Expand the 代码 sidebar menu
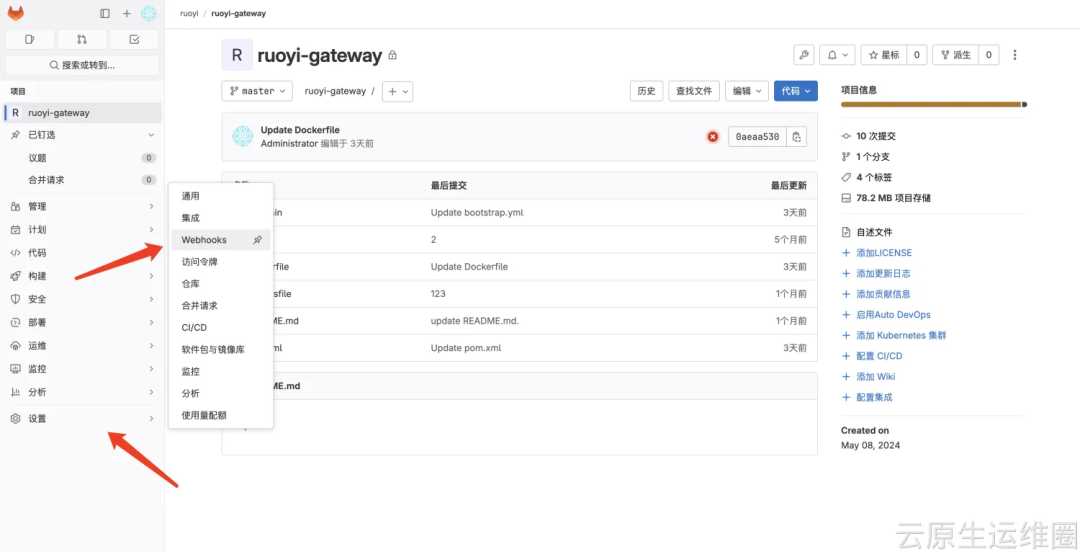The width and height of the screenshot is (1080, 552). [83, 253]
